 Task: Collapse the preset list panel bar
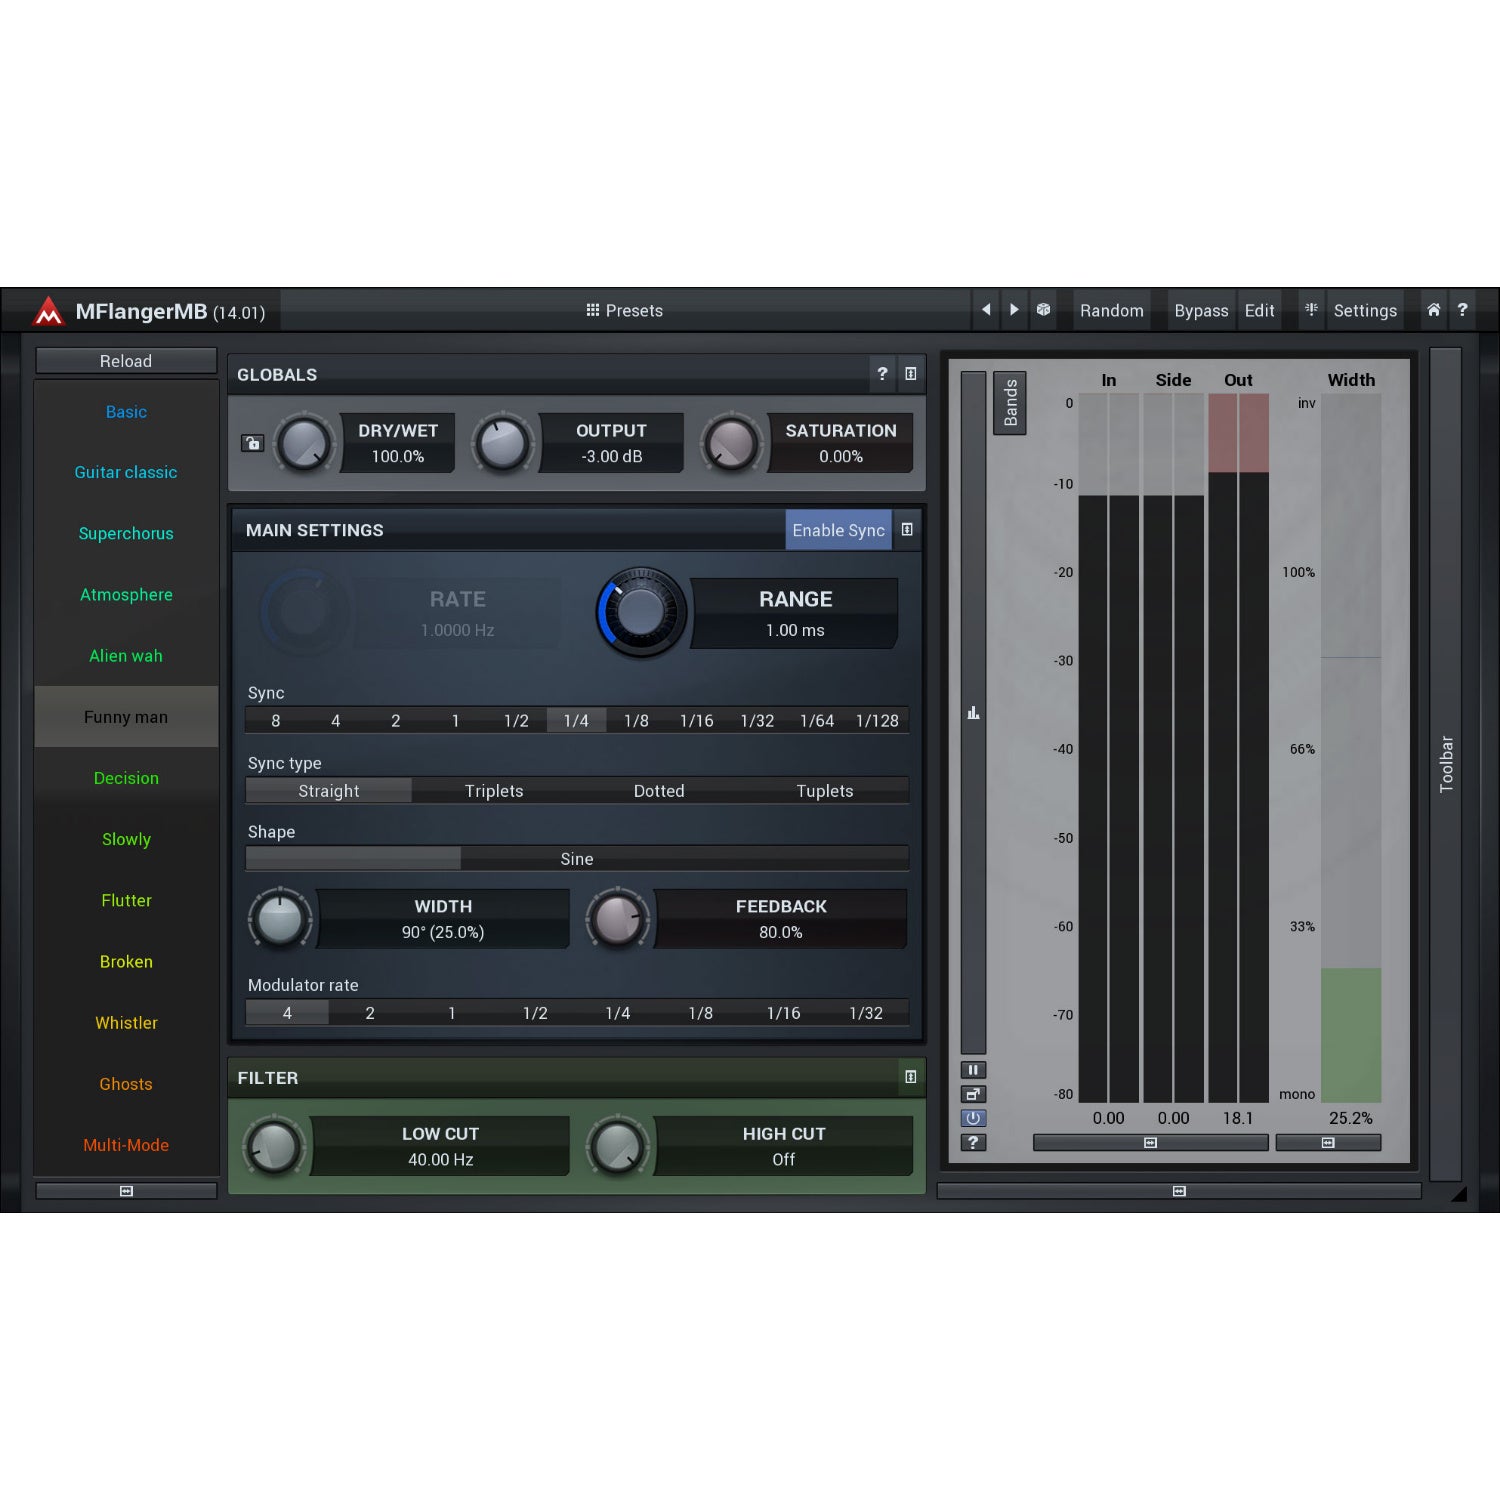pos(126,1191)
